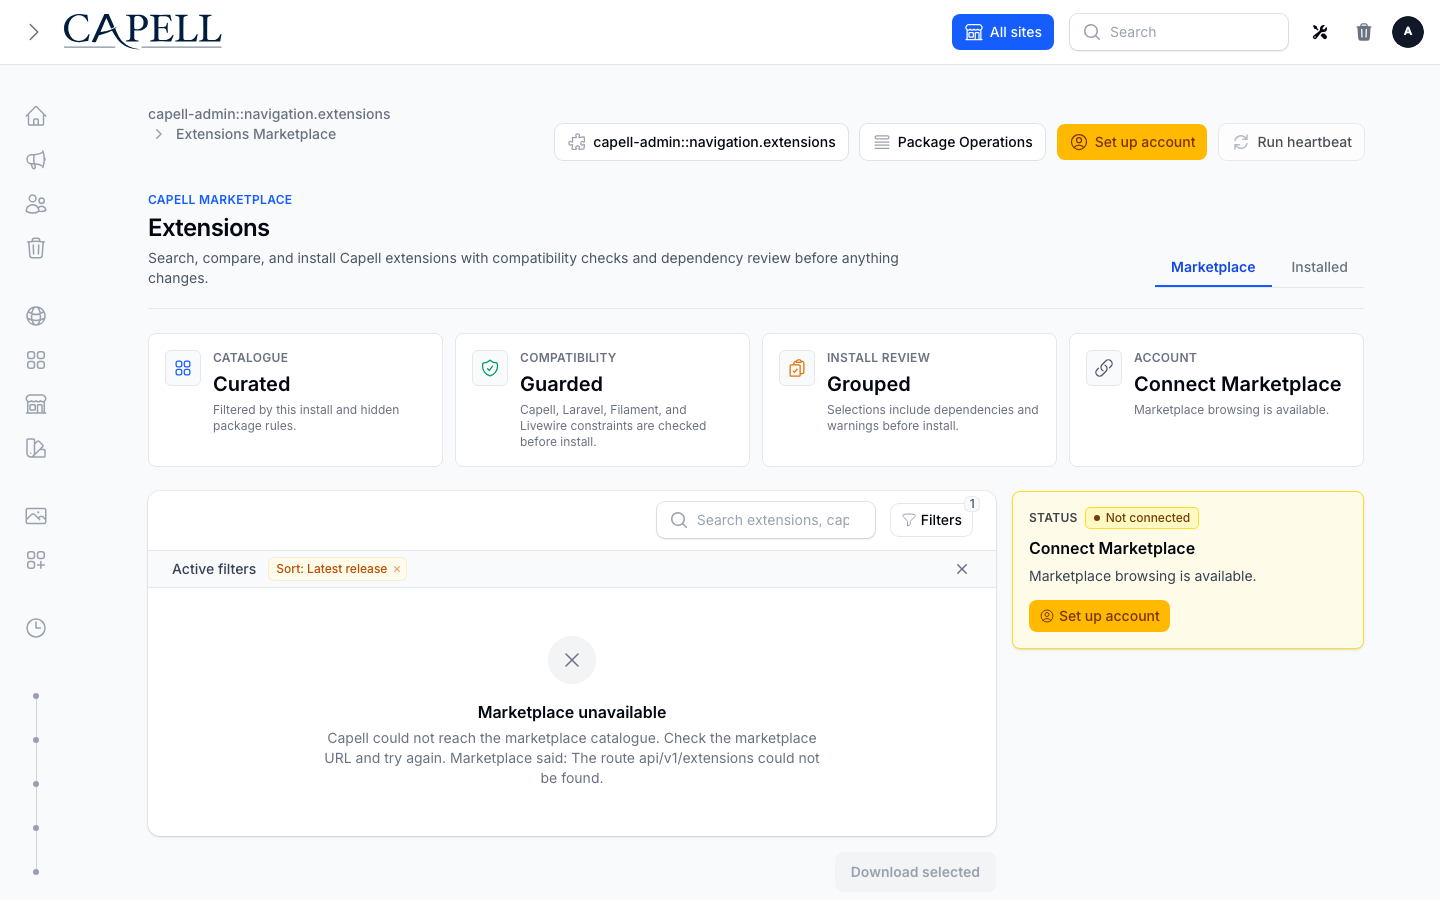Open the sidebar trash bin icon

coord(36,248)
